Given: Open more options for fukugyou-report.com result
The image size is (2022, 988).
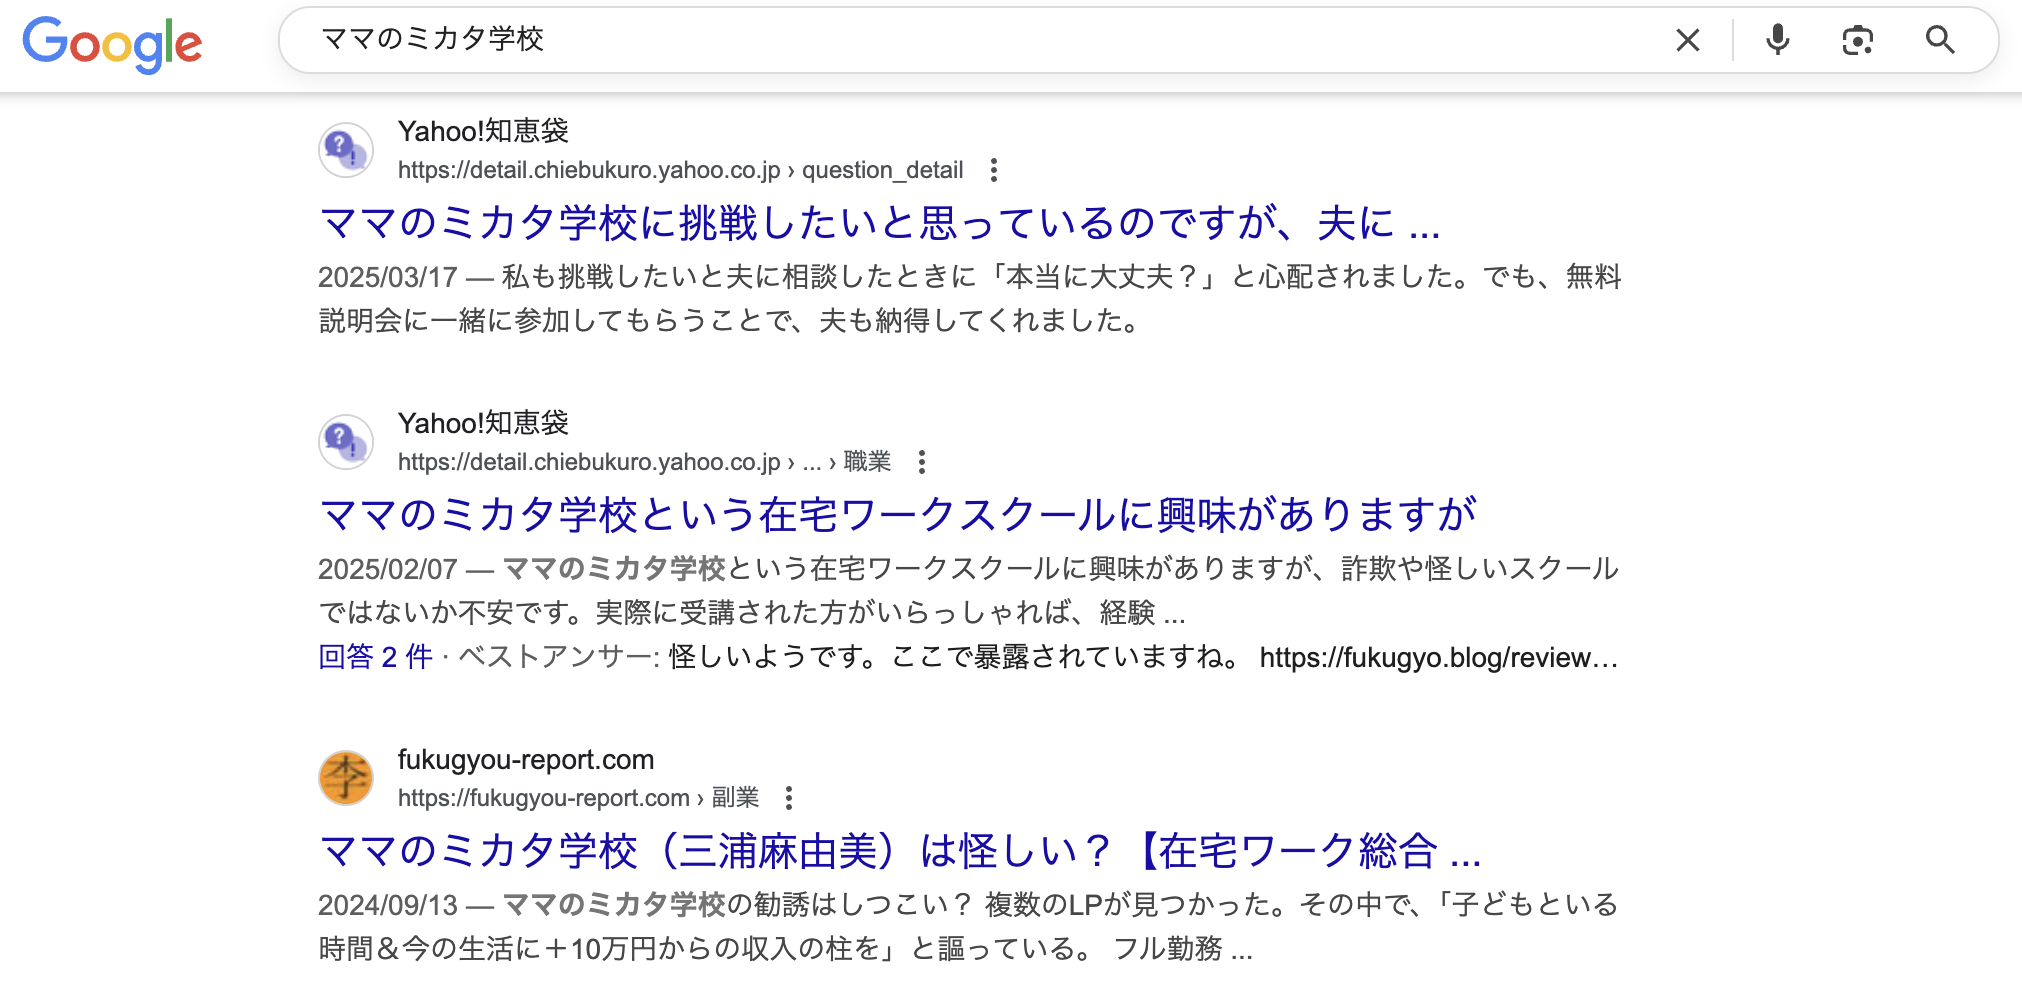Looking at the screenshot, I should point(788,798).
